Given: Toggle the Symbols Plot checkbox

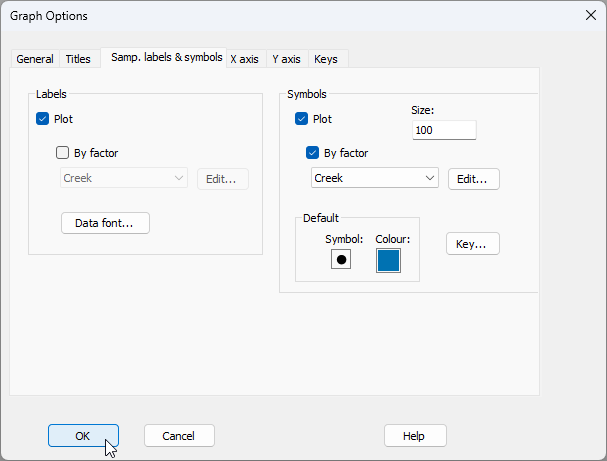Looking at the screenshot, I should click(x=302, y=119).
